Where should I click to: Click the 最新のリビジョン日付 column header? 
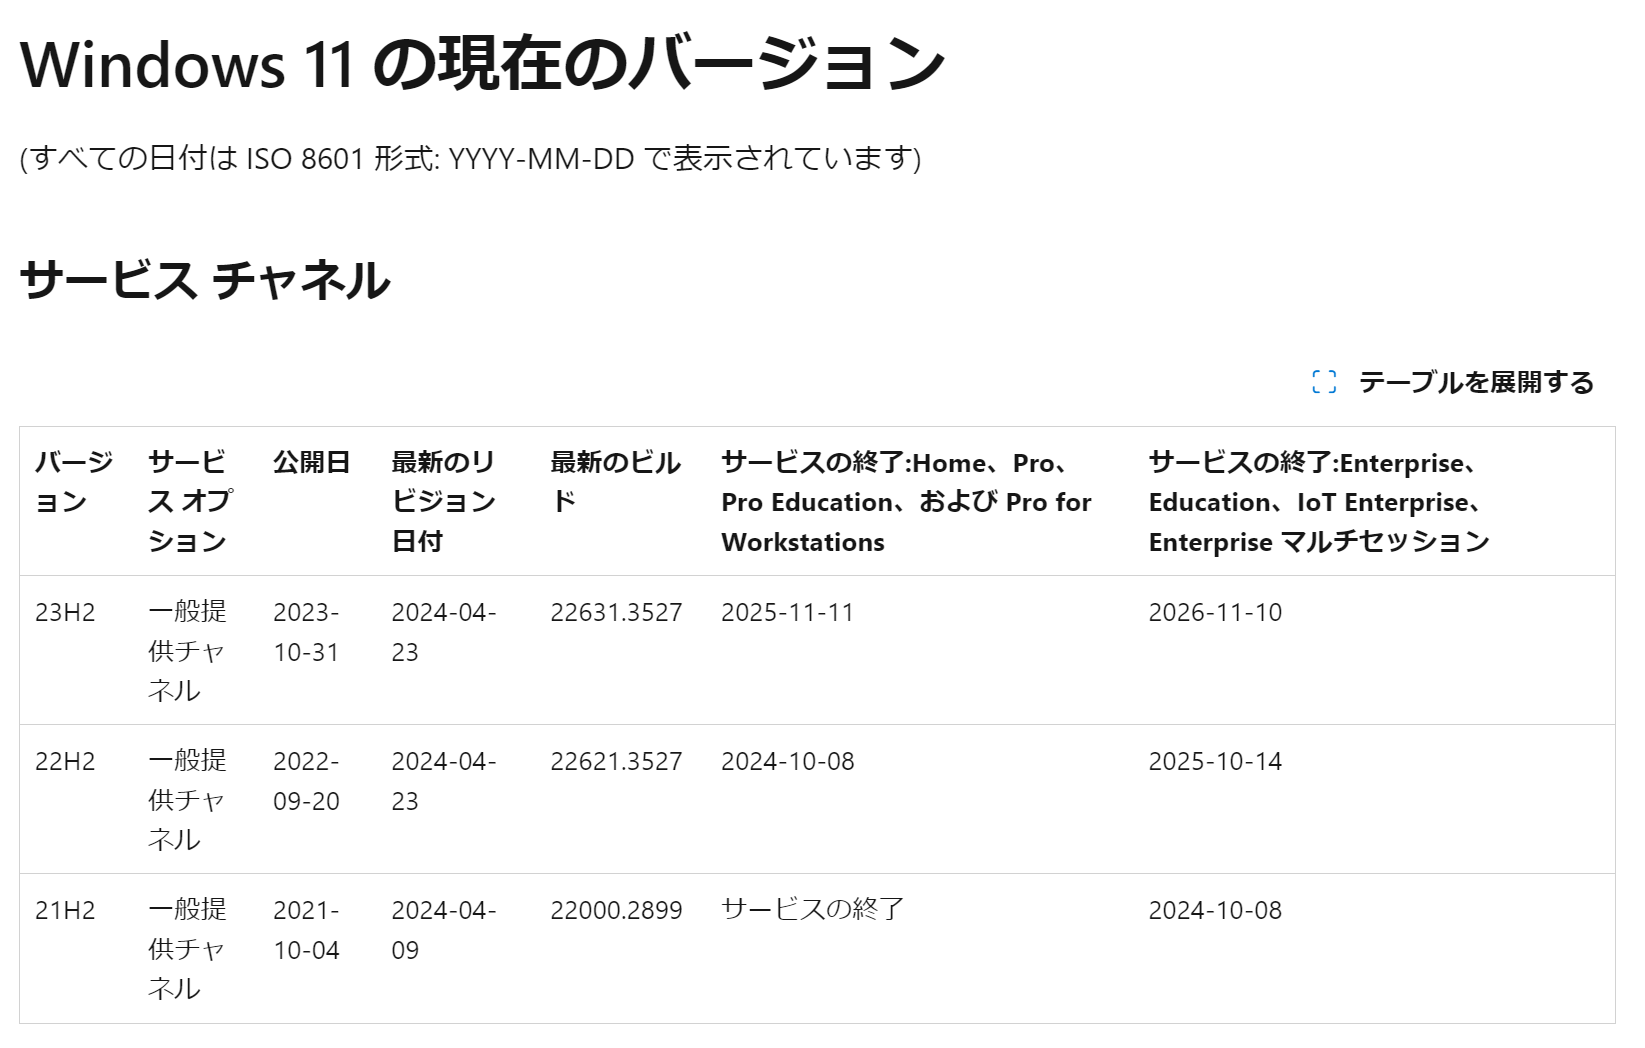click(x=443, y=501)
